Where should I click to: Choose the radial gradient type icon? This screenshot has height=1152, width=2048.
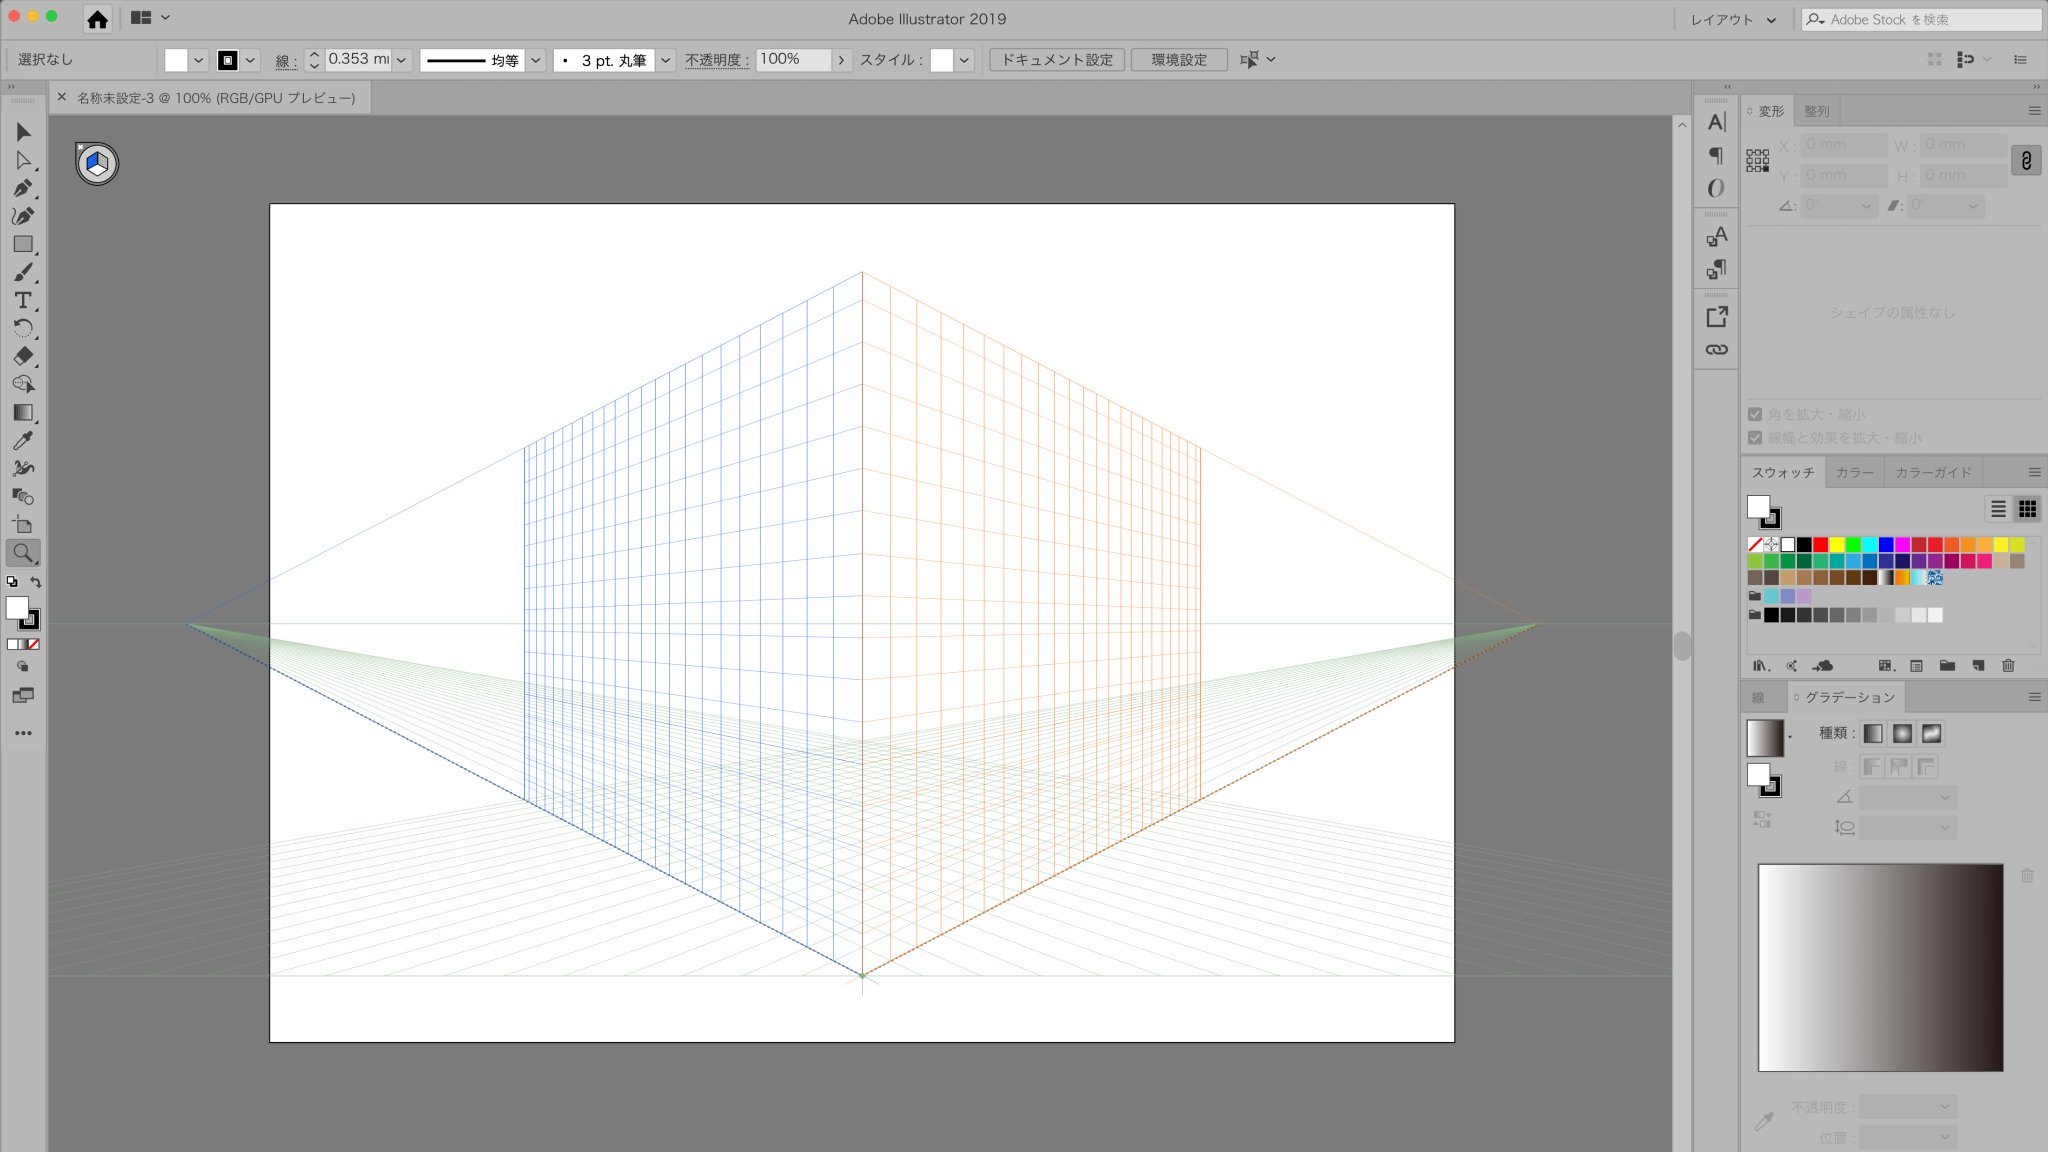(1902, 734)
